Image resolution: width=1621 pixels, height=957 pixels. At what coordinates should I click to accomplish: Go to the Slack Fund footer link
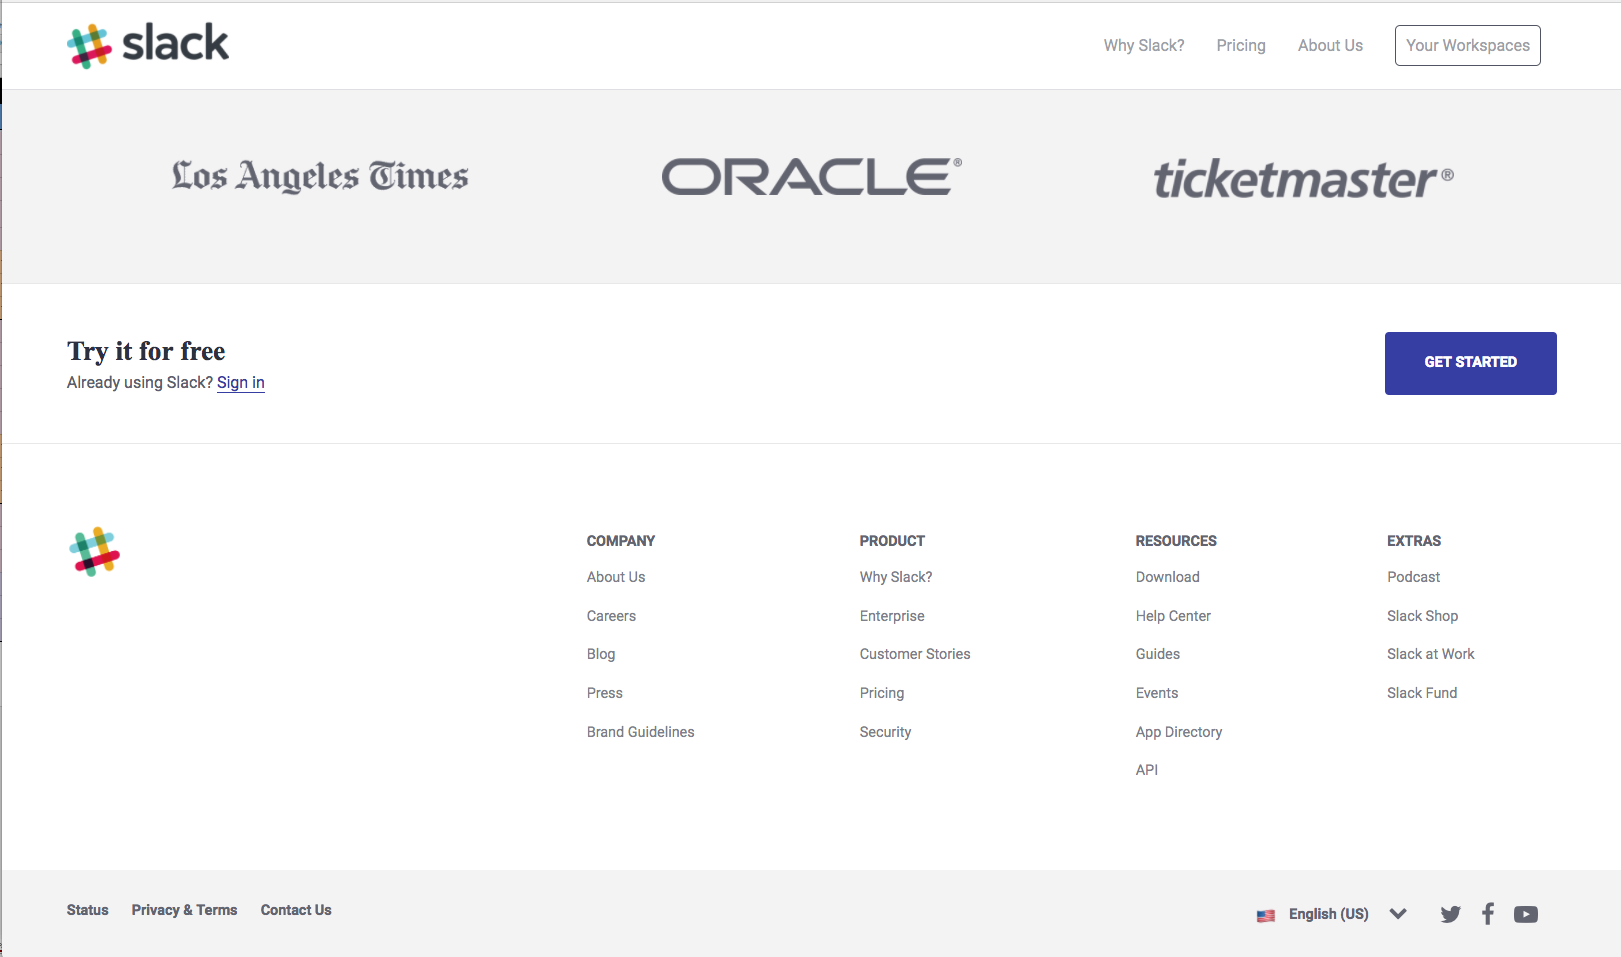[1422, 693]
